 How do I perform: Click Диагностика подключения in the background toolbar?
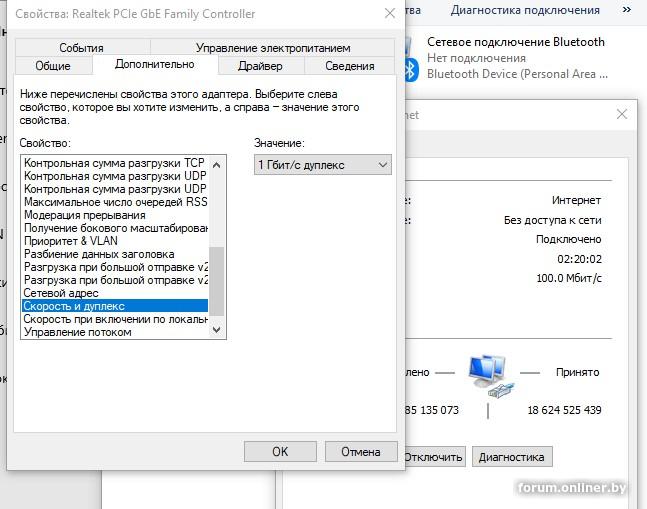pyautogui.click(x=525, y=10)
